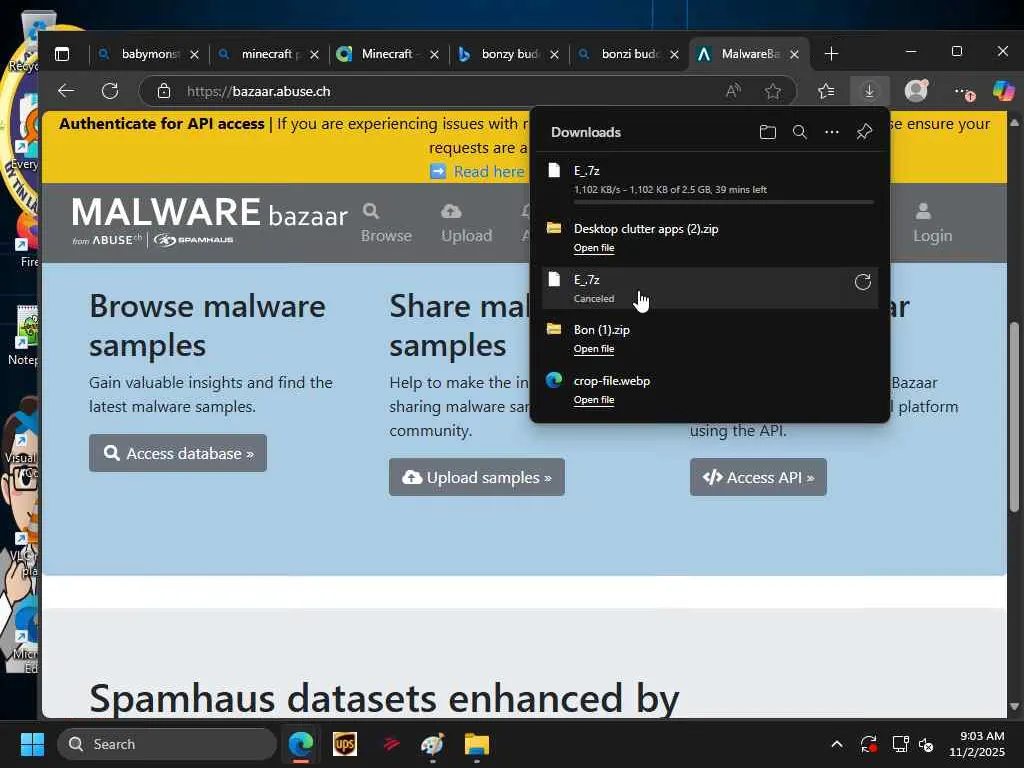Close the babymonster tab
The height and width of the screenshot is (768, 1024).
(x=194, y=55)
